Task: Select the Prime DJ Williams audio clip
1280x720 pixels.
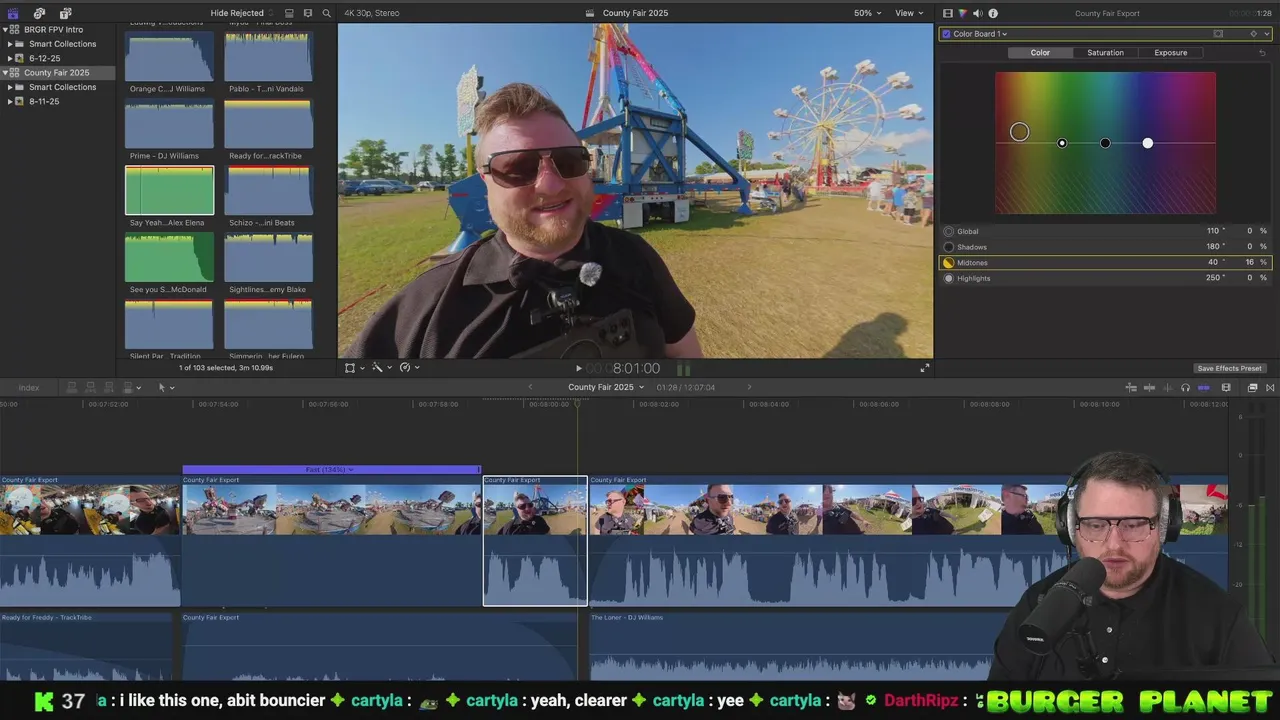Action: [169, 124]
